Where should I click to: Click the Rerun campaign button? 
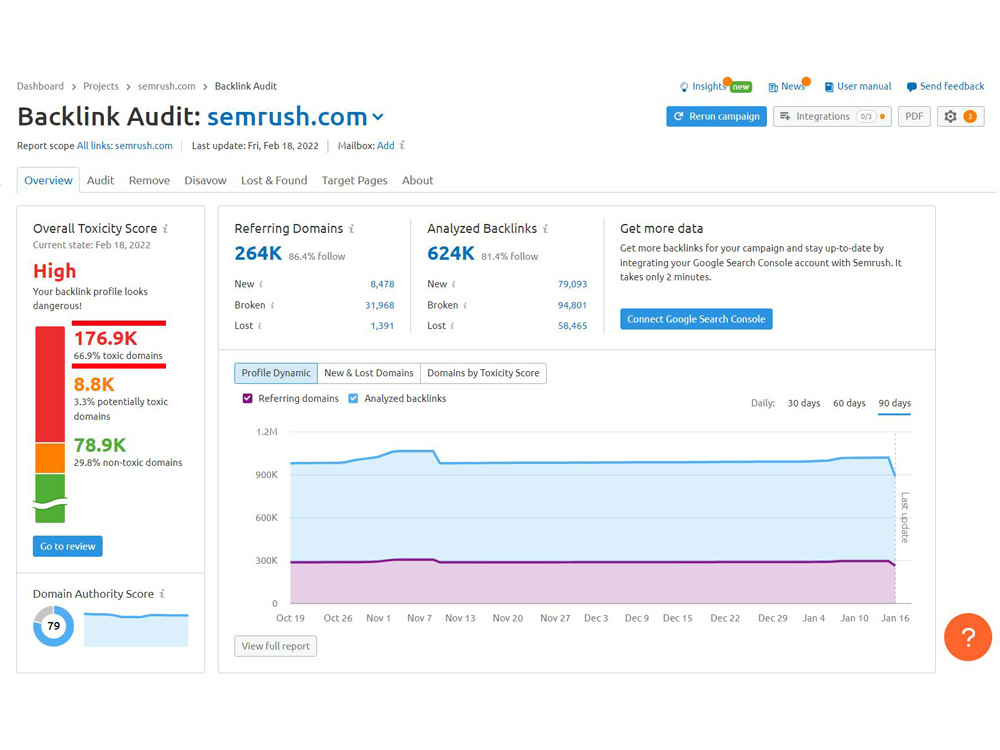(x=716, y=116)
